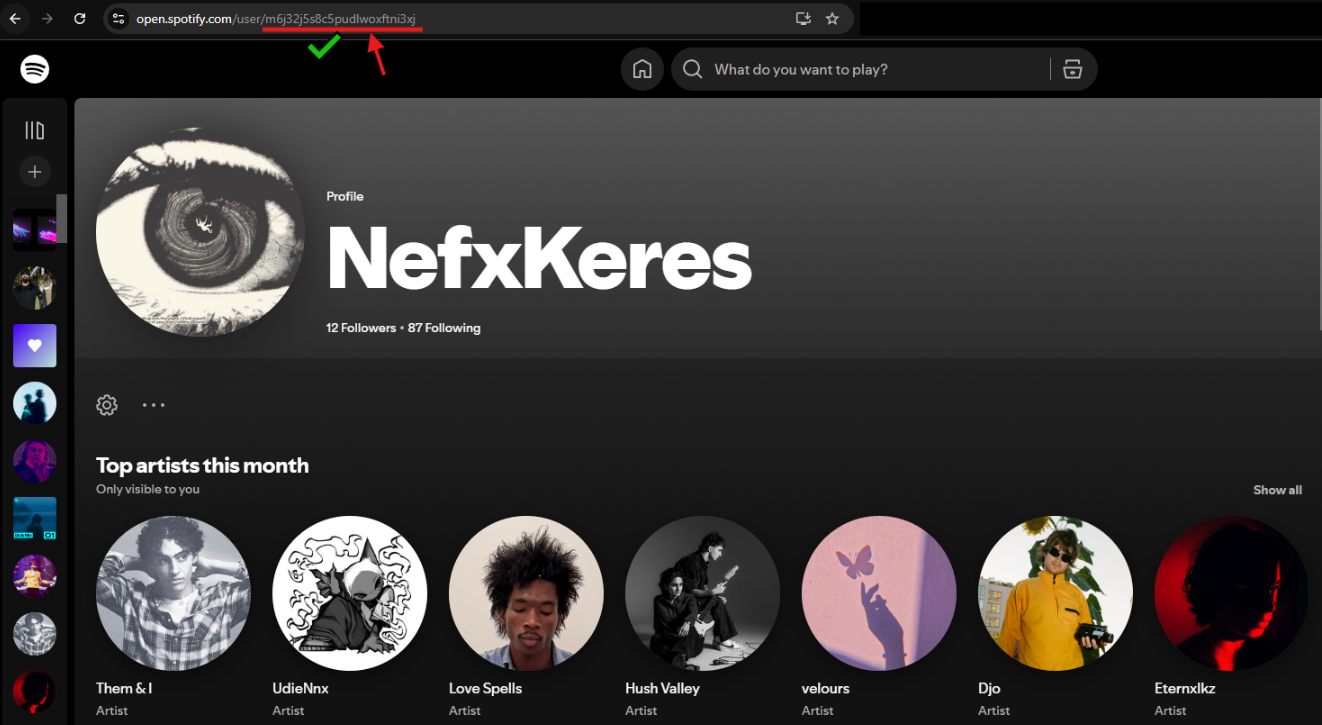Bookmark this page with the star icon
The image size is (1322, 725).
tap(832, 18)
